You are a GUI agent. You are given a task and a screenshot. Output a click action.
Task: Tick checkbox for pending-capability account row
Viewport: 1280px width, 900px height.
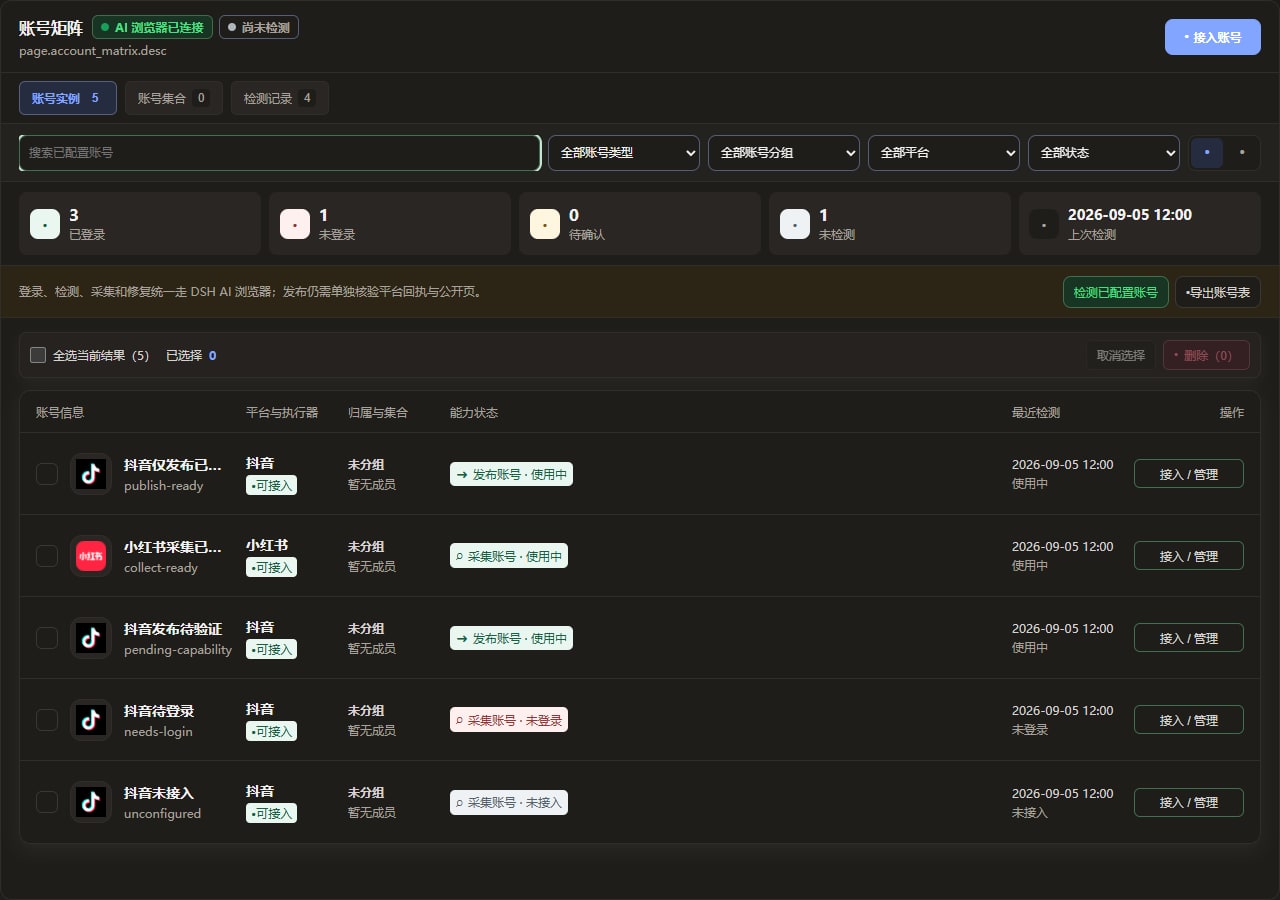47,638
